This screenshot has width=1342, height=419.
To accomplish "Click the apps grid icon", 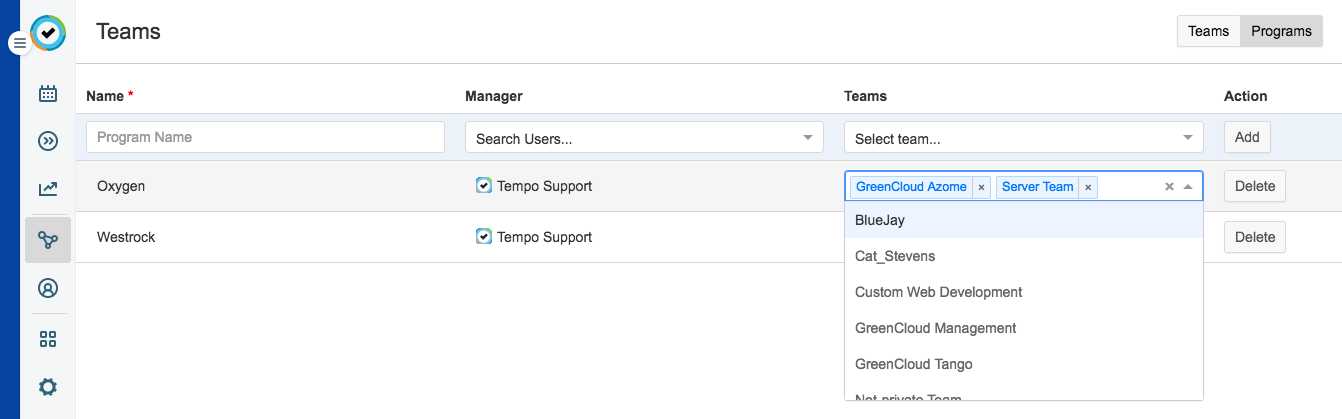I will (48, 339).
